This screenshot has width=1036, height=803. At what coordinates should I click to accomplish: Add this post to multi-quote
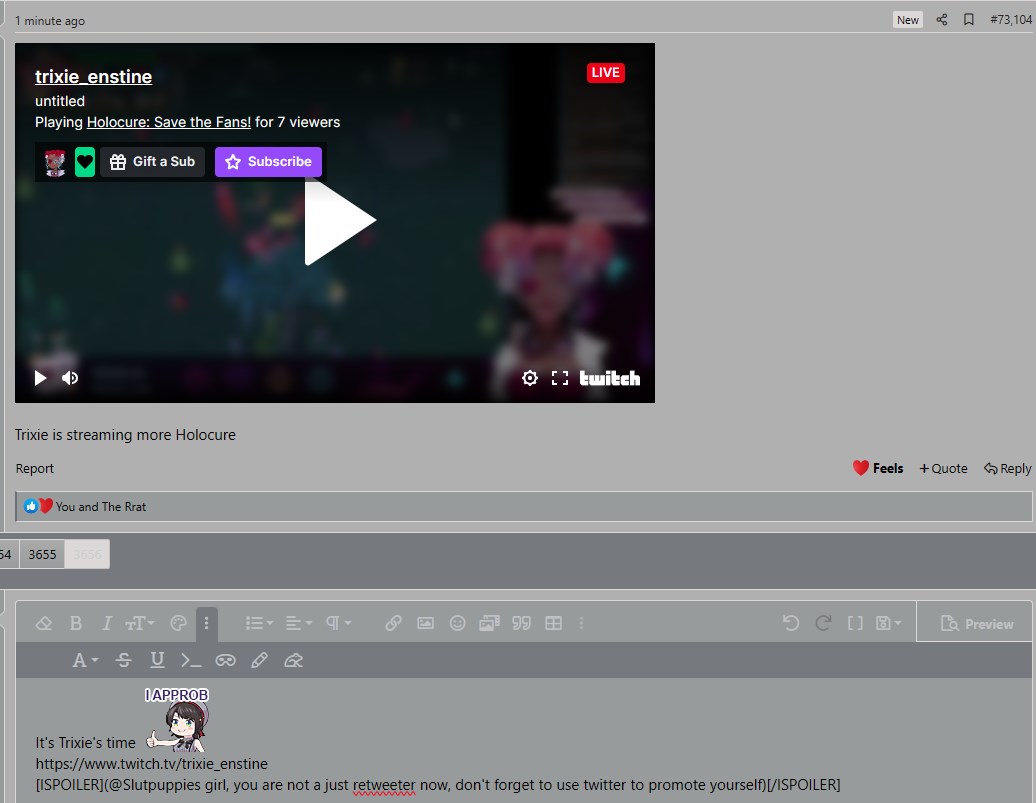[x=944, y=469]
